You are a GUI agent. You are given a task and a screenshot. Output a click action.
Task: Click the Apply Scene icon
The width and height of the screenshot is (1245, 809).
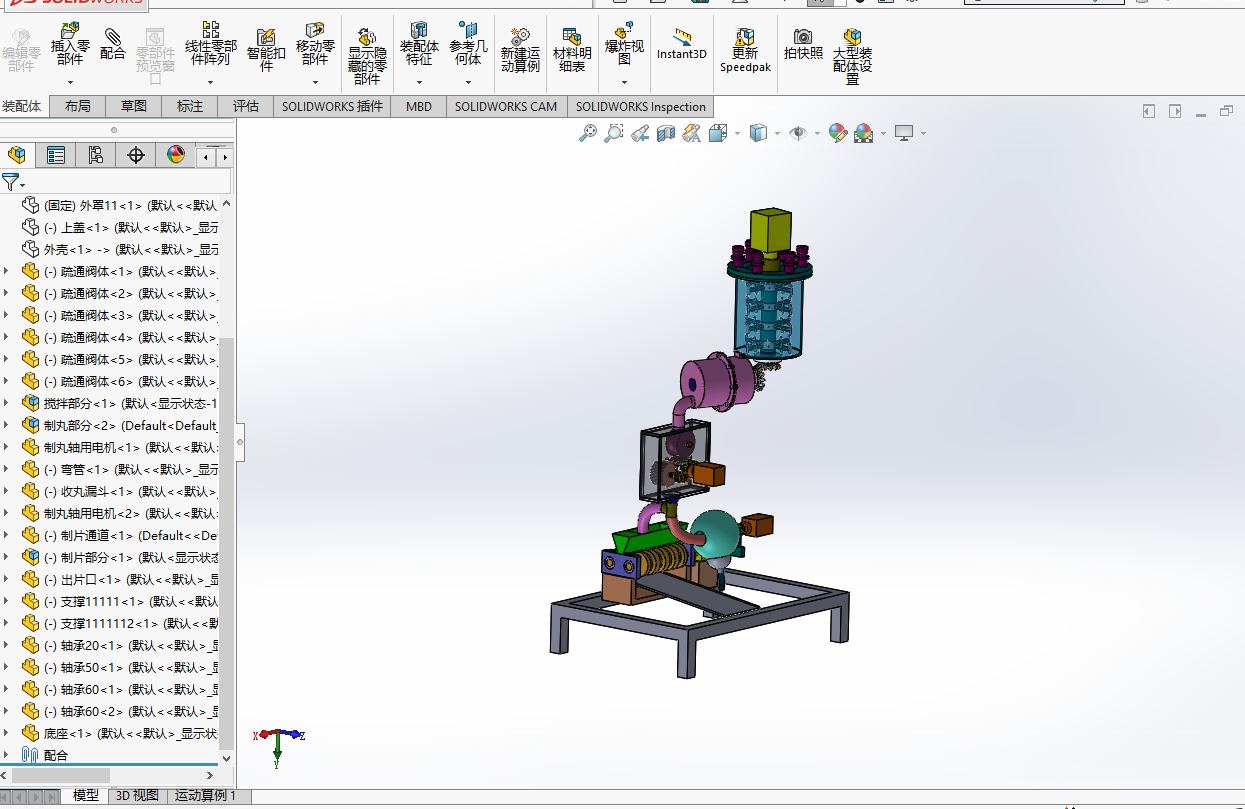click(x=864, y=132)
